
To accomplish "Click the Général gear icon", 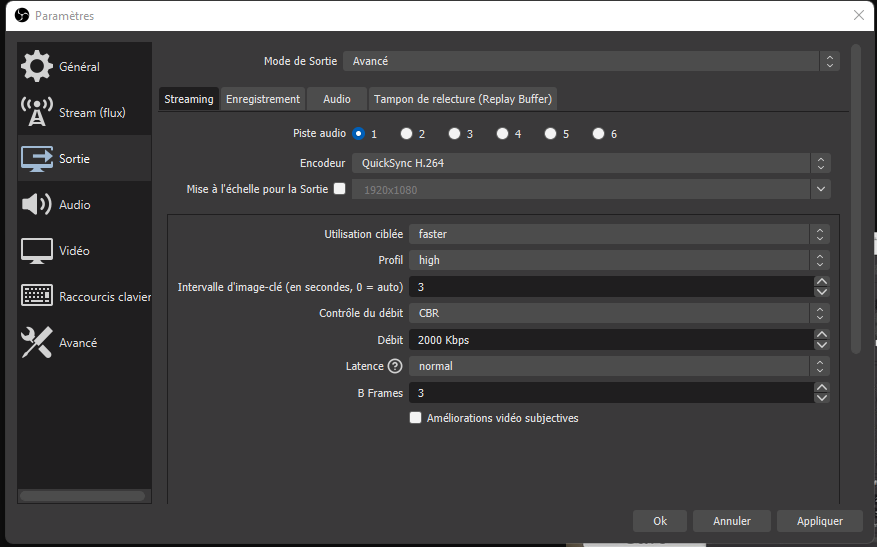I will coord(37,67).
